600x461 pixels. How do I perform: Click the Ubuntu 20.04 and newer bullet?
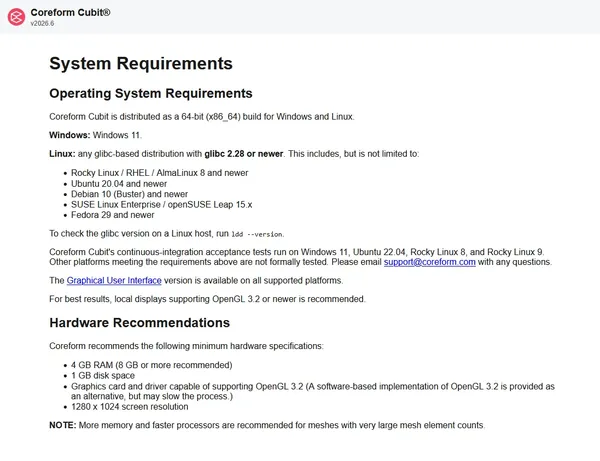click(119, 184)
